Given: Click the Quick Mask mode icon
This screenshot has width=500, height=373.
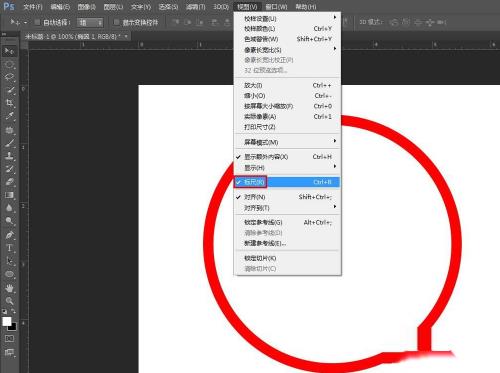Looking at the screenshot, I should (x=9, y=339).
